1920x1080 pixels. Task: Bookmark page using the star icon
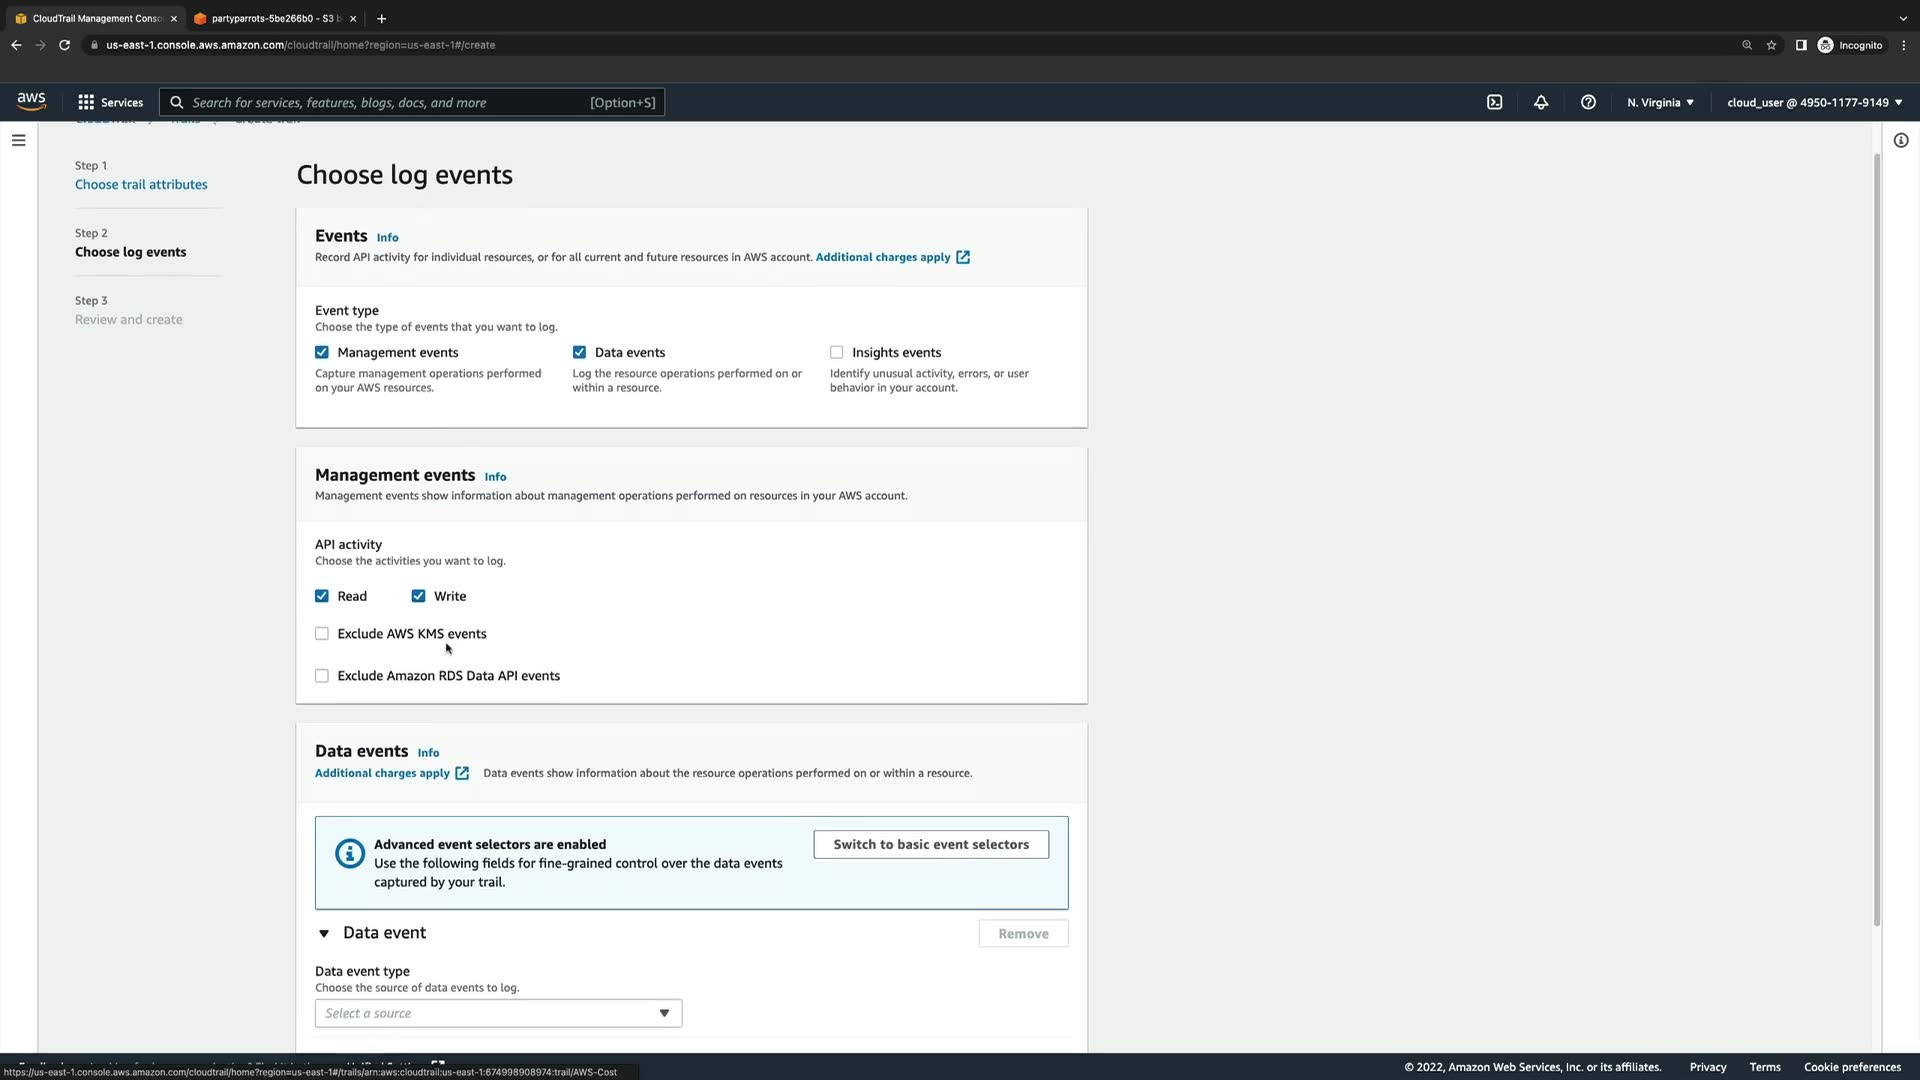pyautogui.click(x=1771, y=45)
